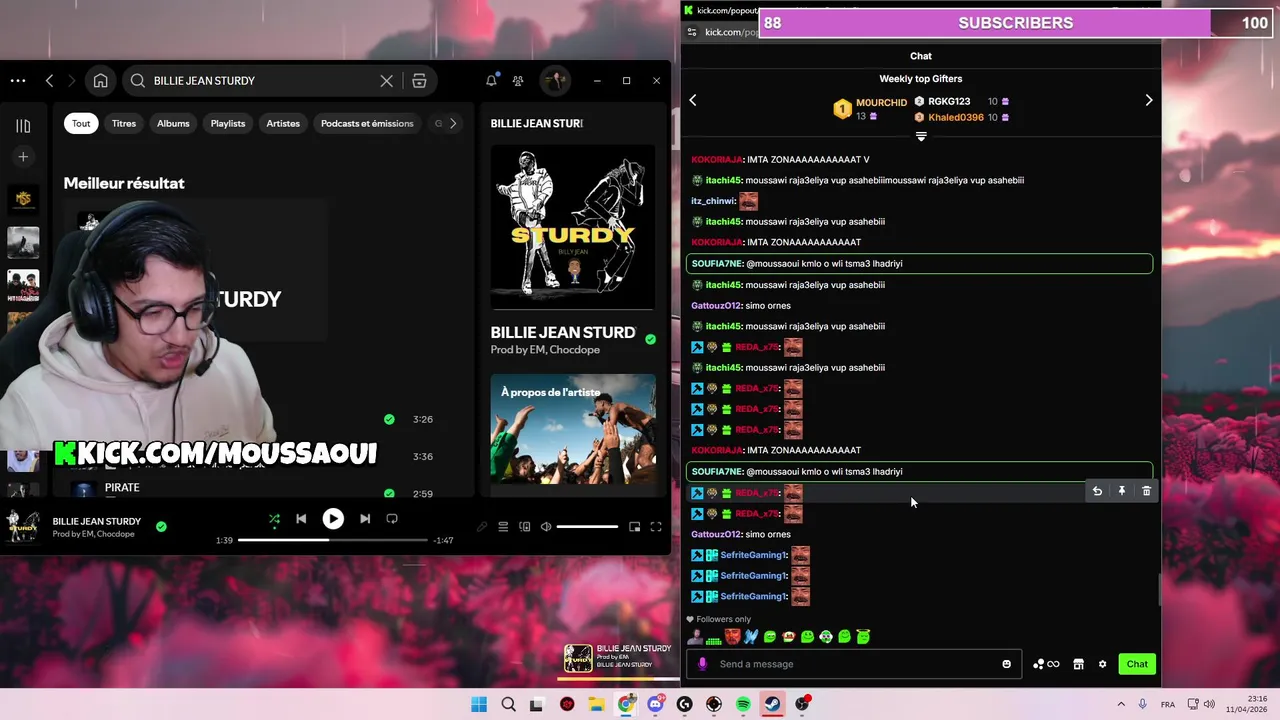Open Spotify notifications bell
The image size is (1280, 720).
(491, 81)
